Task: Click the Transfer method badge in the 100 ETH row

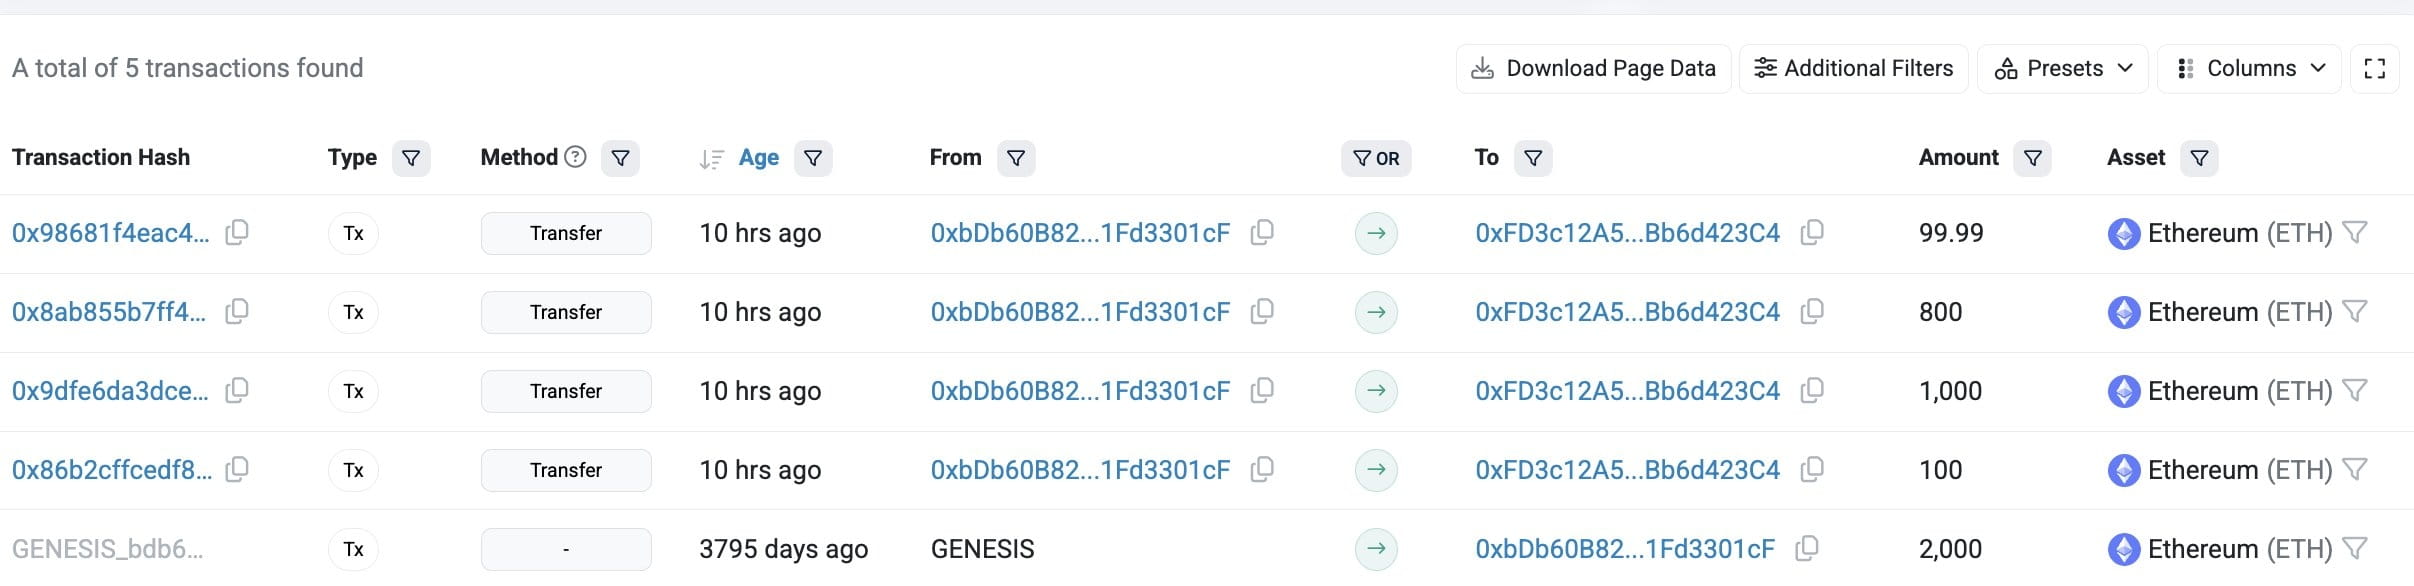Action: tap(566, 470)
